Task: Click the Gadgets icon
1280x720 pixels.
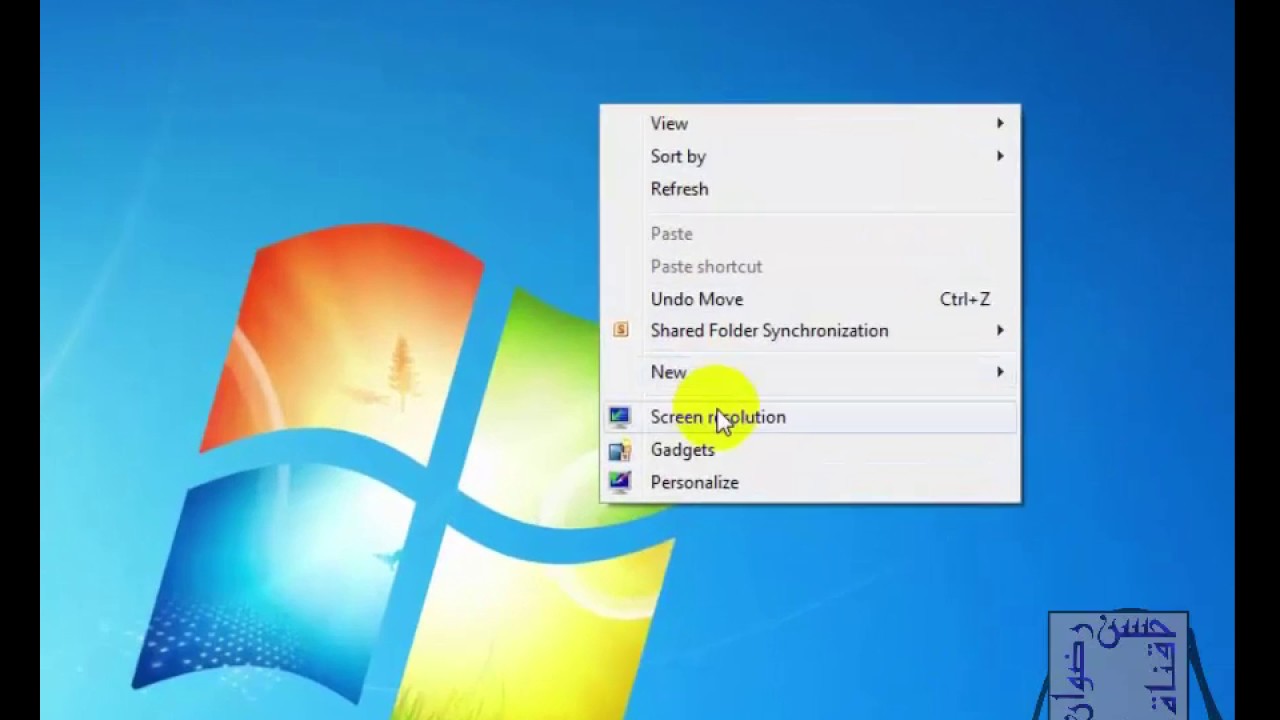Action: click(620, 450)
